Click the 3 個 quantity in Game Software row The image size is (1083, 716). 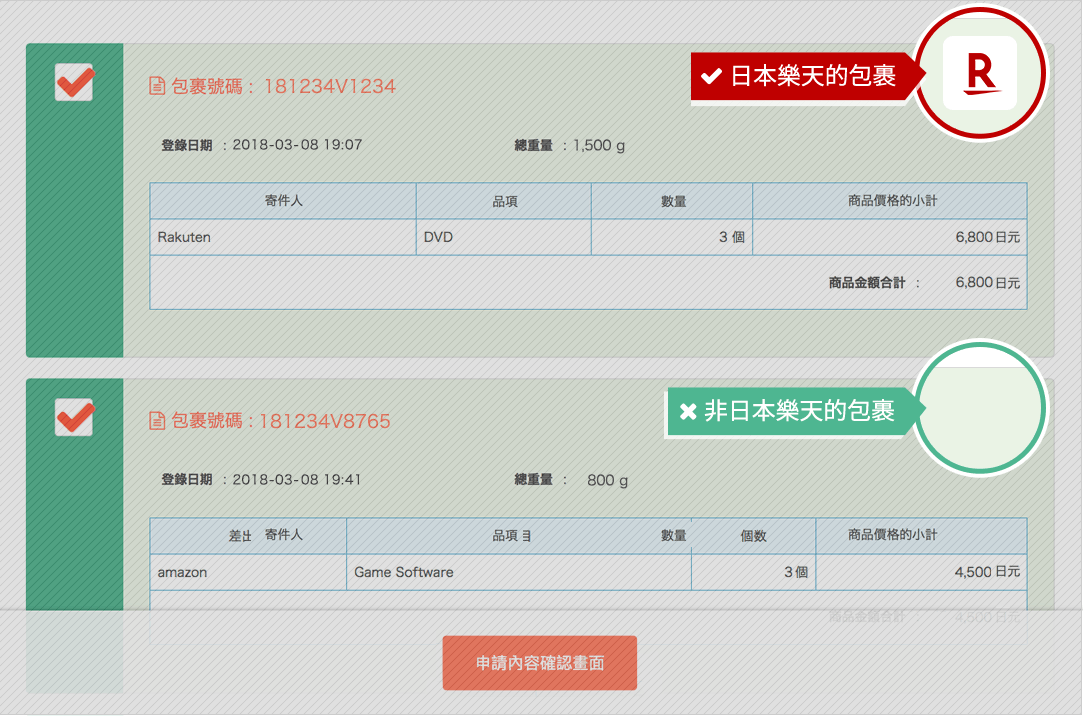pyautogui.click(x=796, y=572)
